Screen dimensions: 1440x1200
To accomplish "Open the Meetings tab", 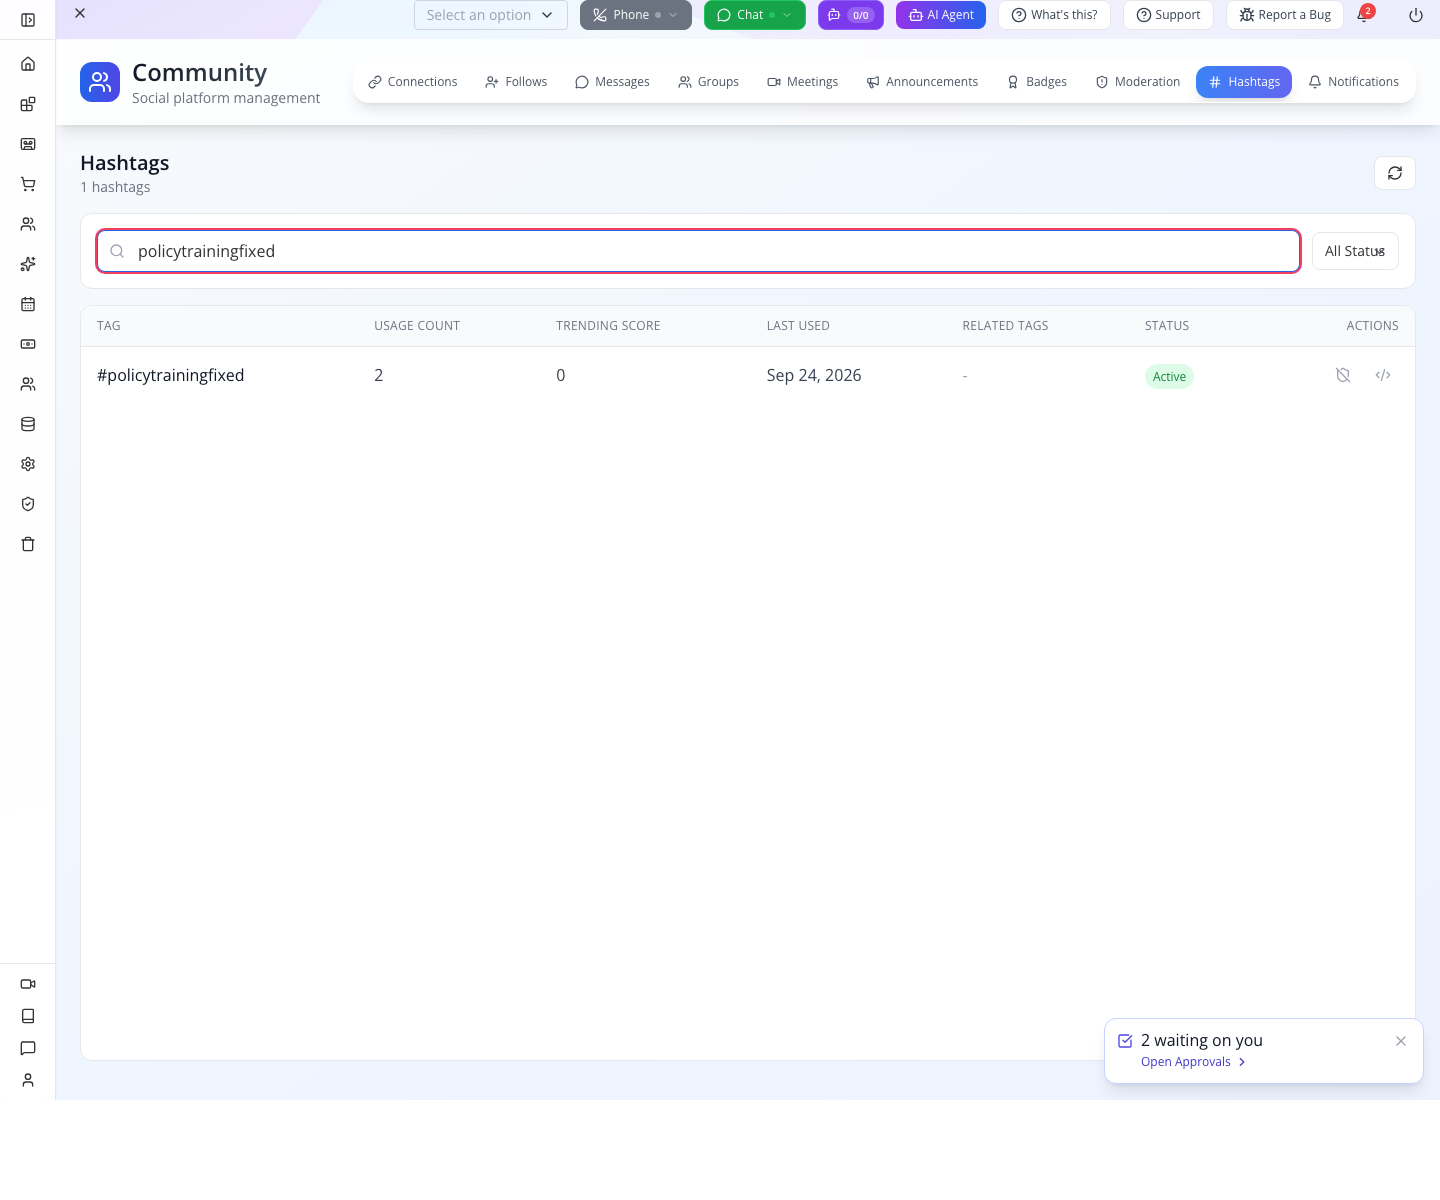I will click(x=802, y=82).
